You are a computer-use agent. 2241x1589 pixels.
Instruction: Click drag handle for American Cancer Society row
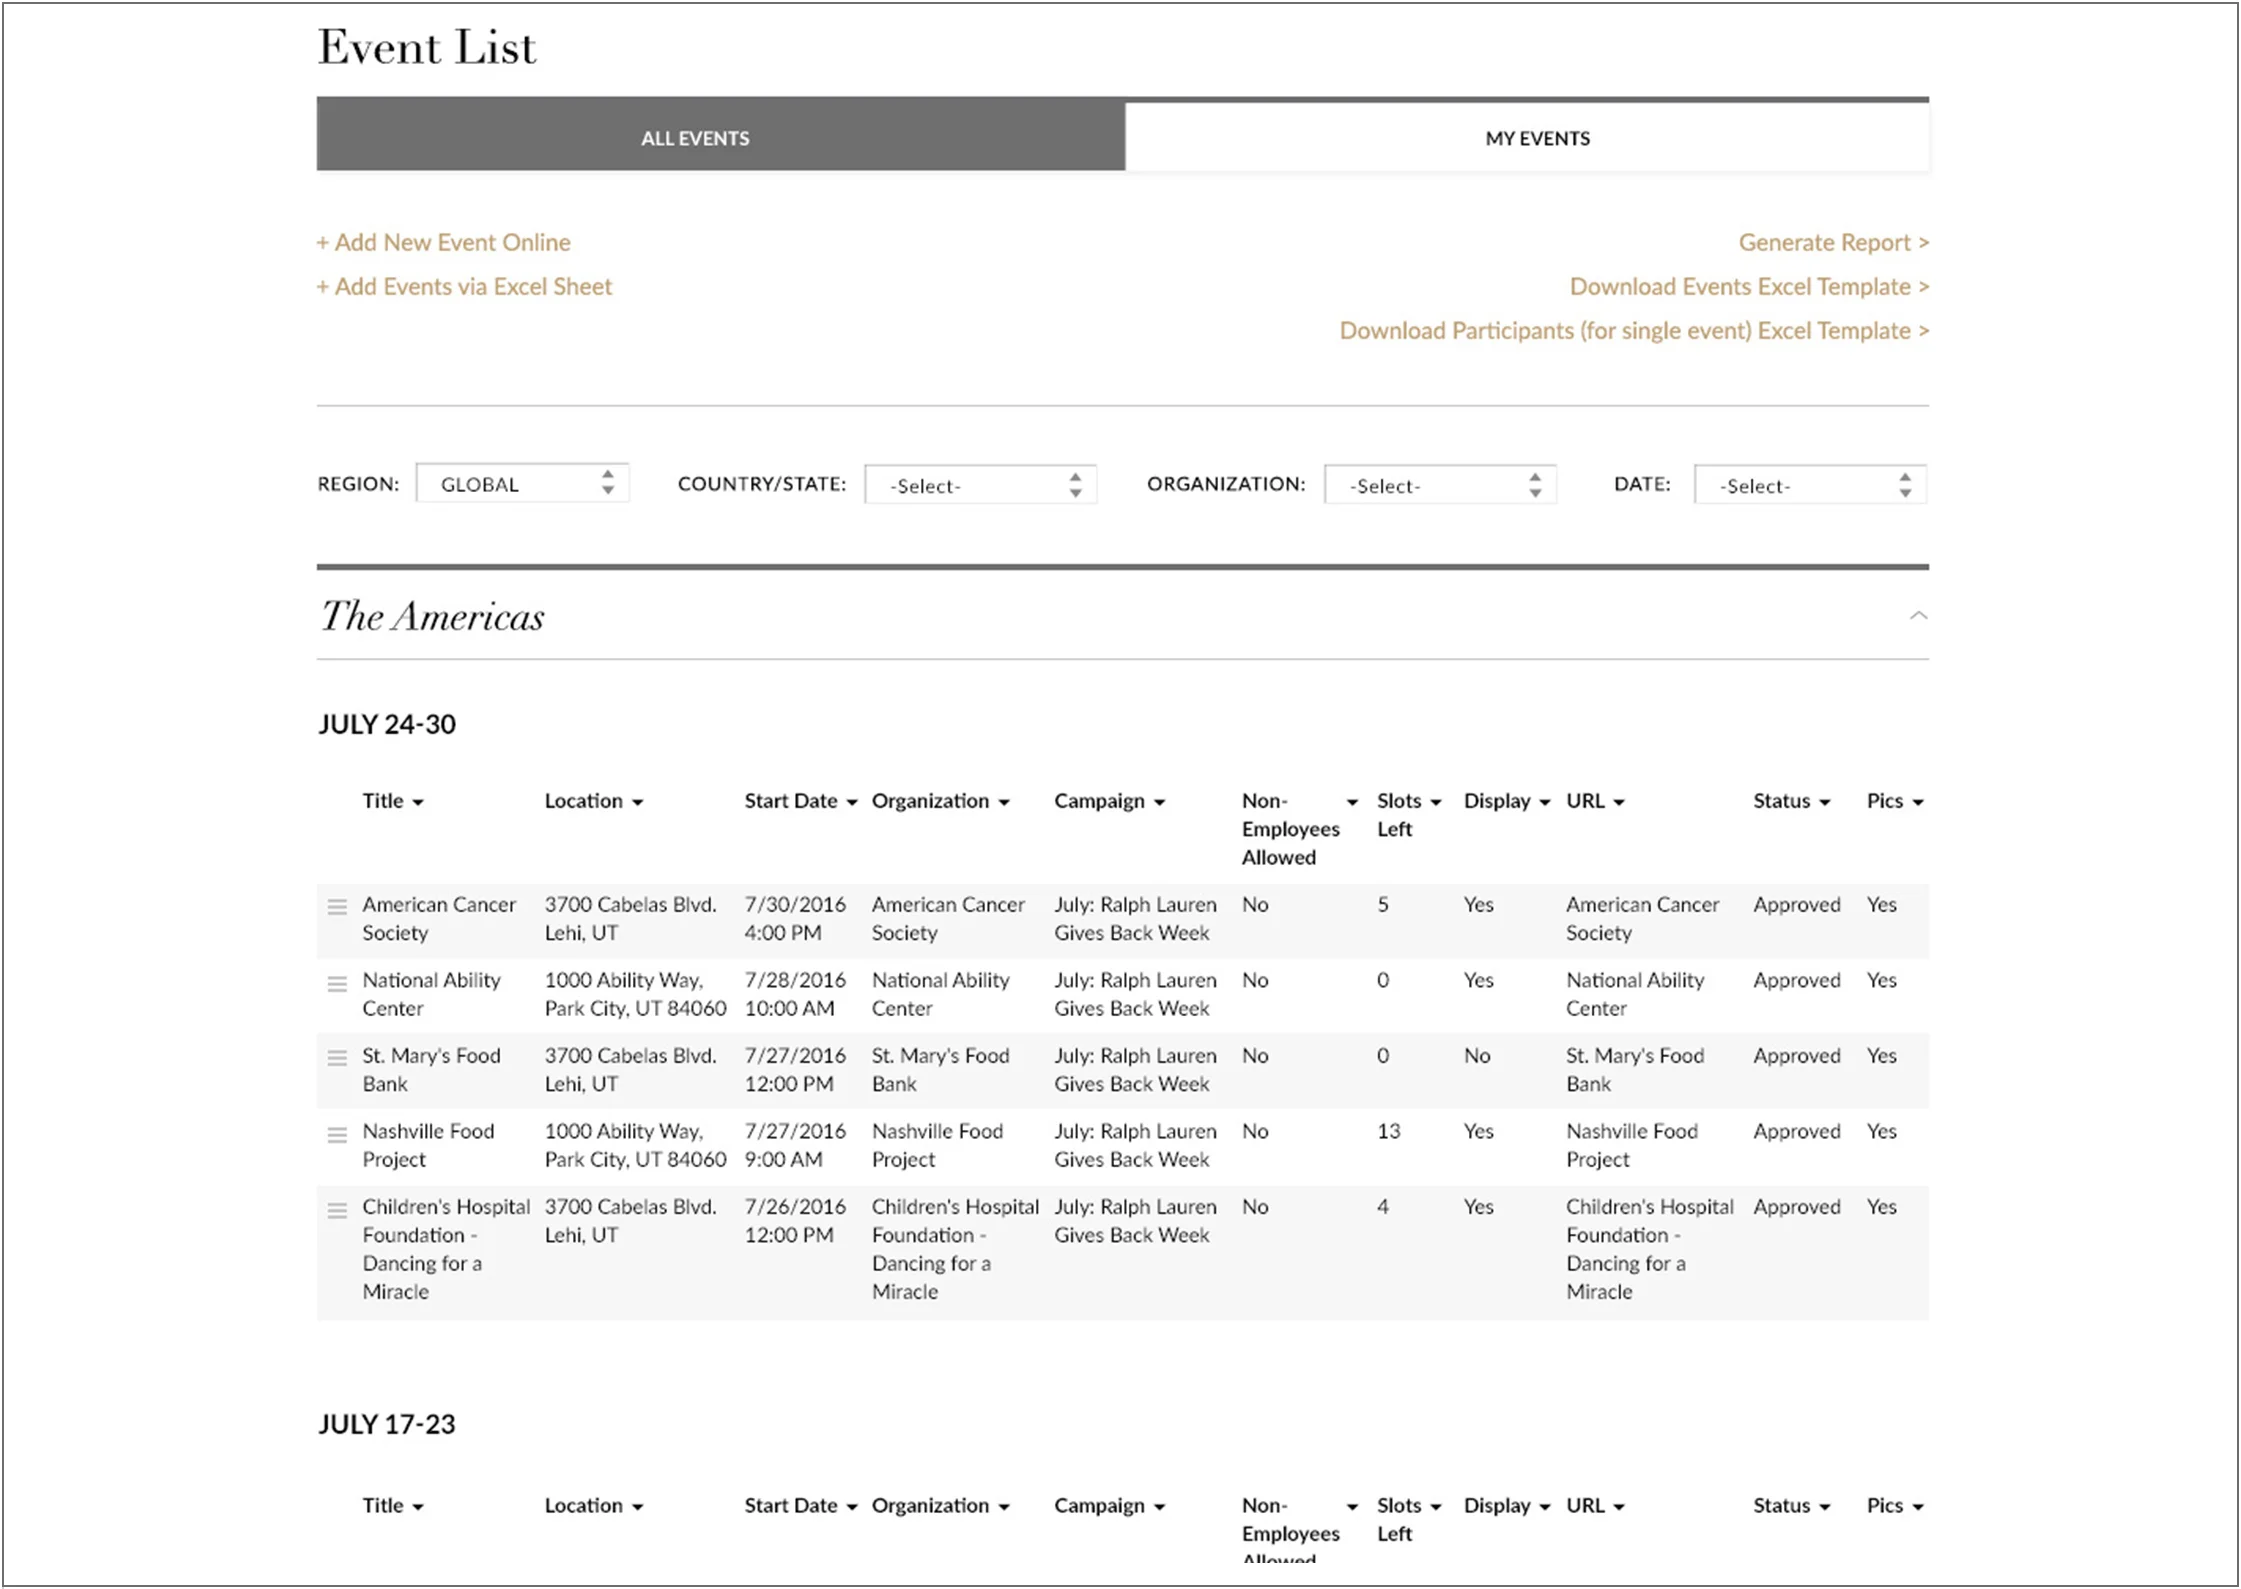[x=337, y=907]
